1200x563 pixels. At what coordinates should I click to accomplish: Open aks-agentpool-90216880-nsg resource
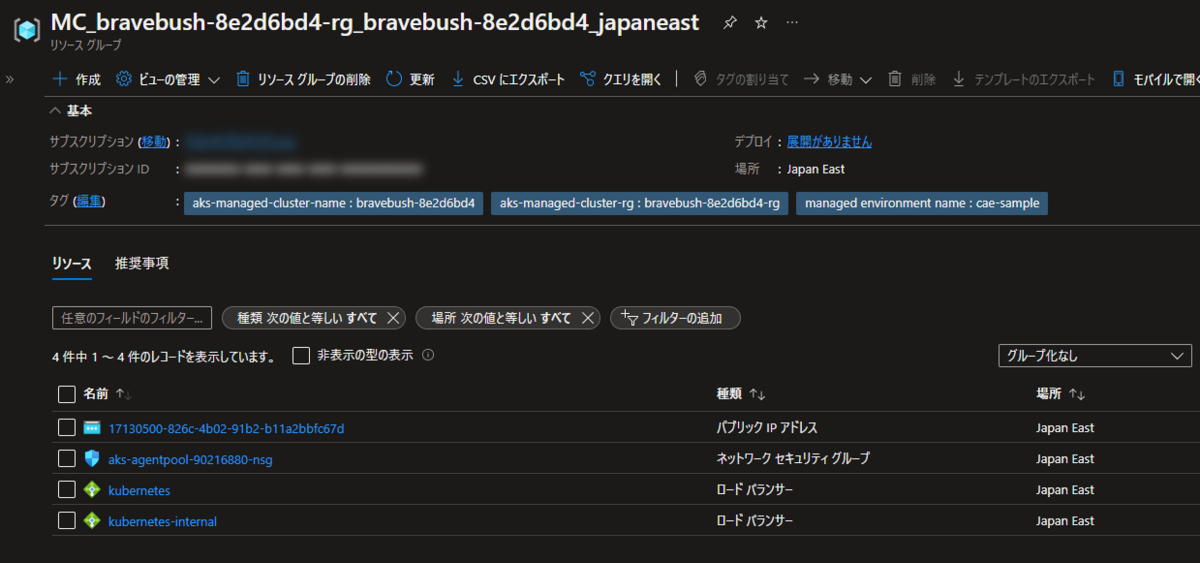(x=190, y=459)
